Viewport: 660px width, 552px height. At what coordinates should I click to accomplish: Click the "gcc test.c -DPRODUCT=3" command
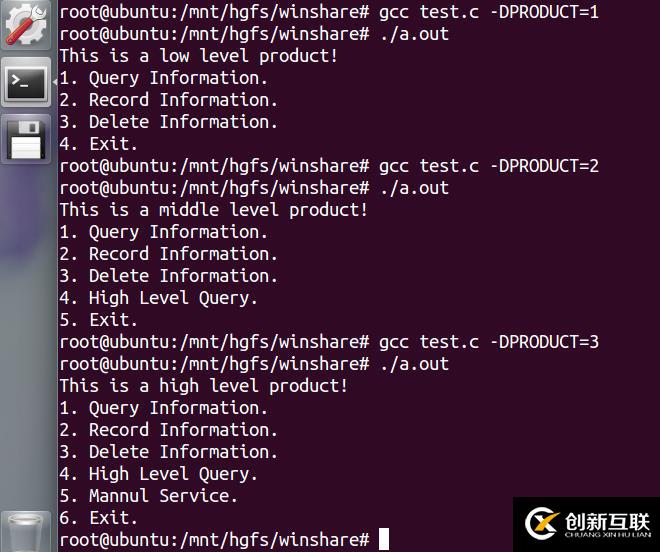[x=488, y=342]
